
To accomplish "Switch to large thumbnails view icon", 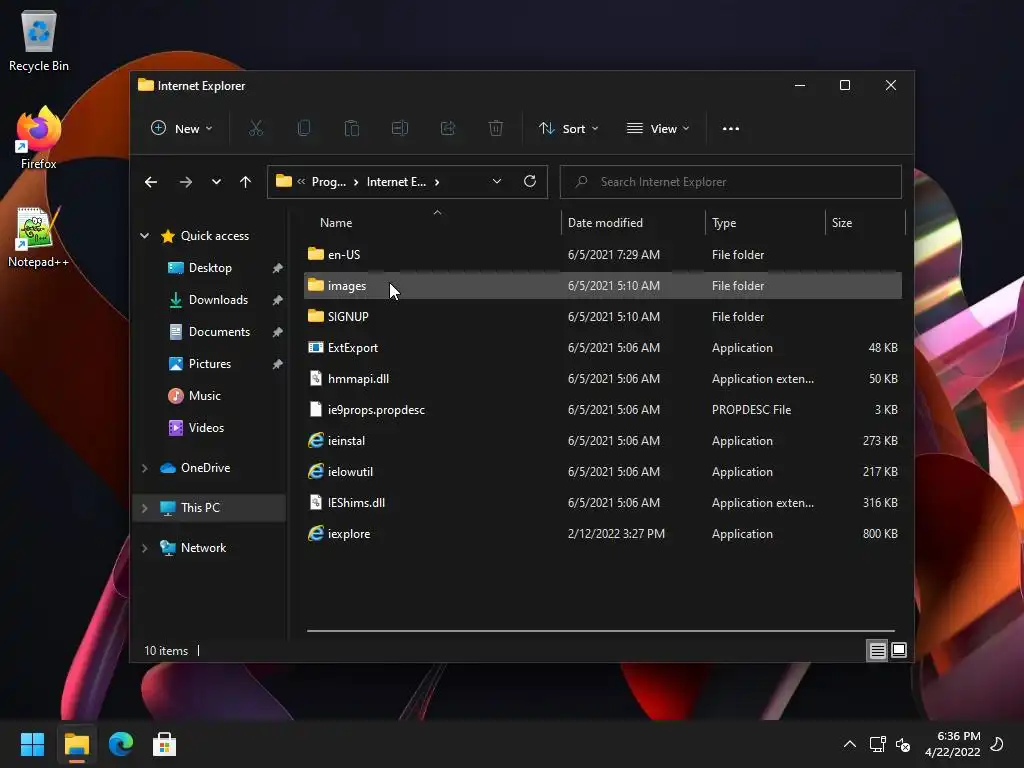I will pyautogui.click(x=899, y=650).
